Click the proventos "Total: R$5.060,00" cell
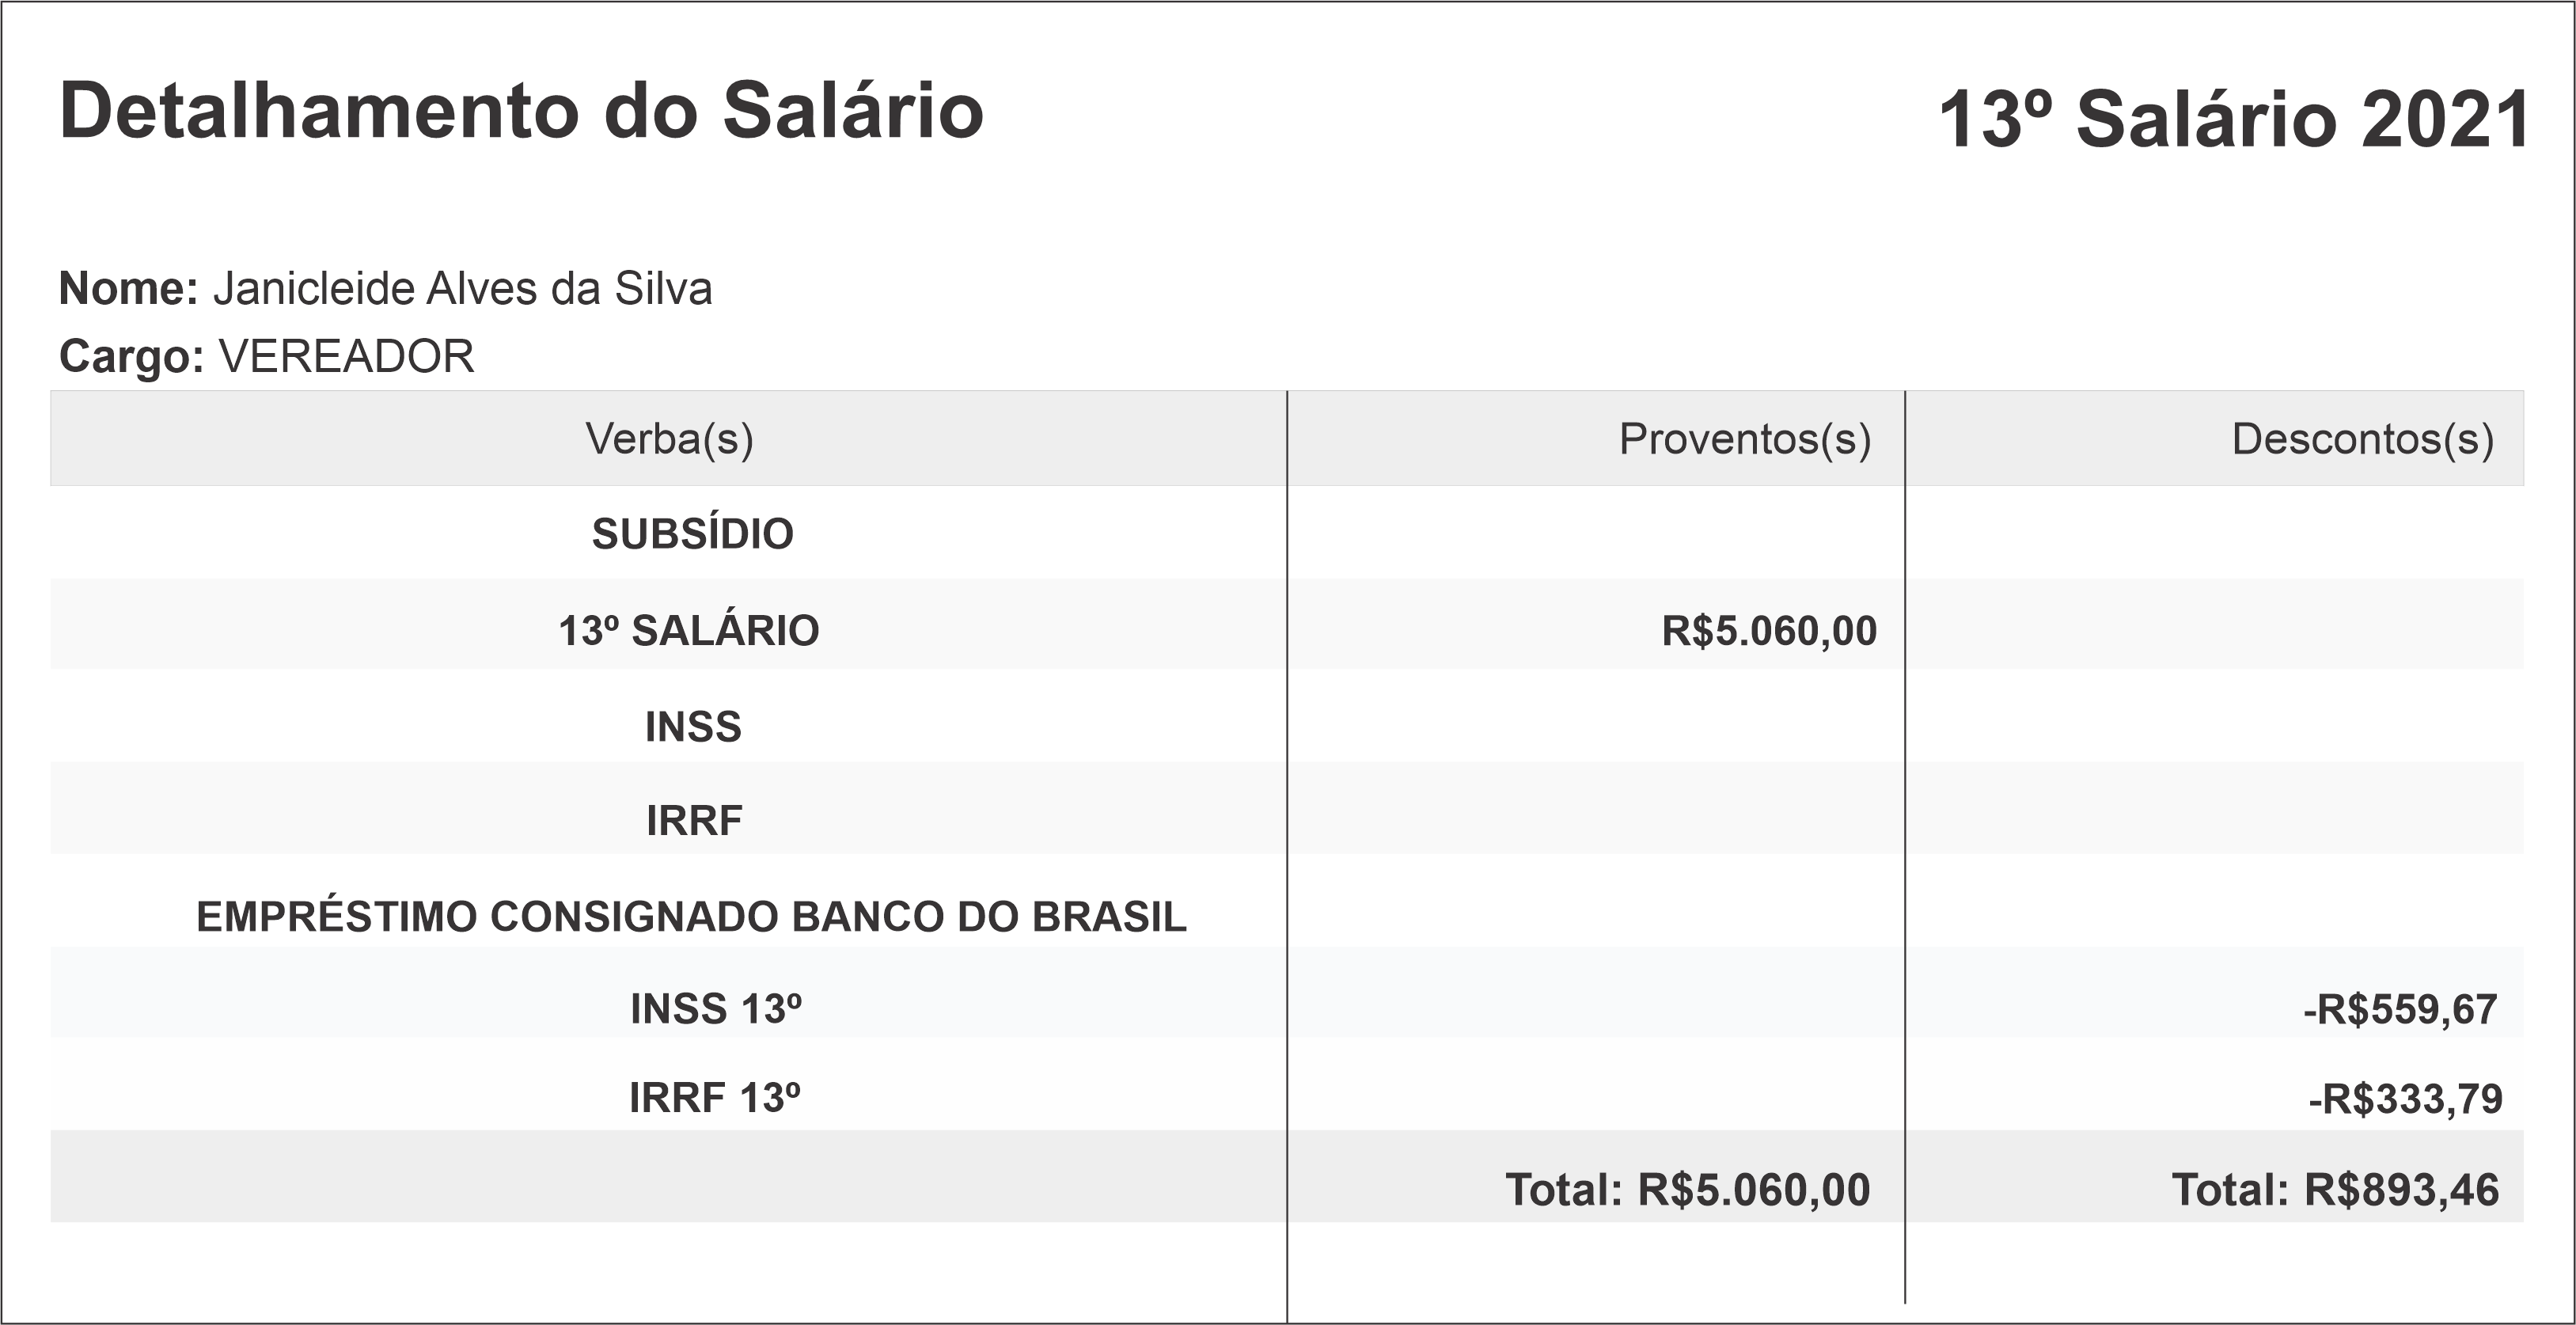 (x=1687, y=1190)
